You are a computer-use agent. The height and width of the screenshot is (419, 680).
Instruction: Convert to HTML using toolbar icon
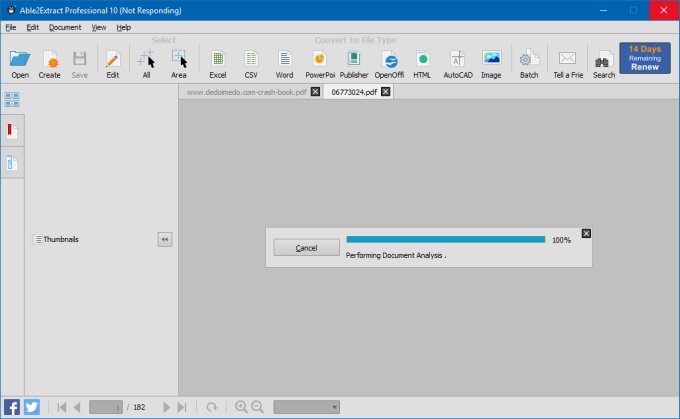422,62
